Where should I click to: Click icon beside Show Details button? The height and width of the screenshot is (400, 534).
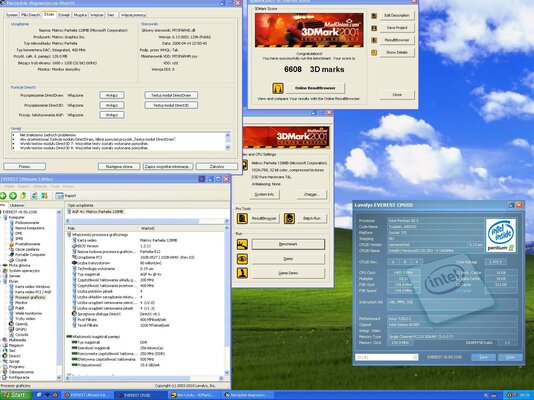(374, 53)
